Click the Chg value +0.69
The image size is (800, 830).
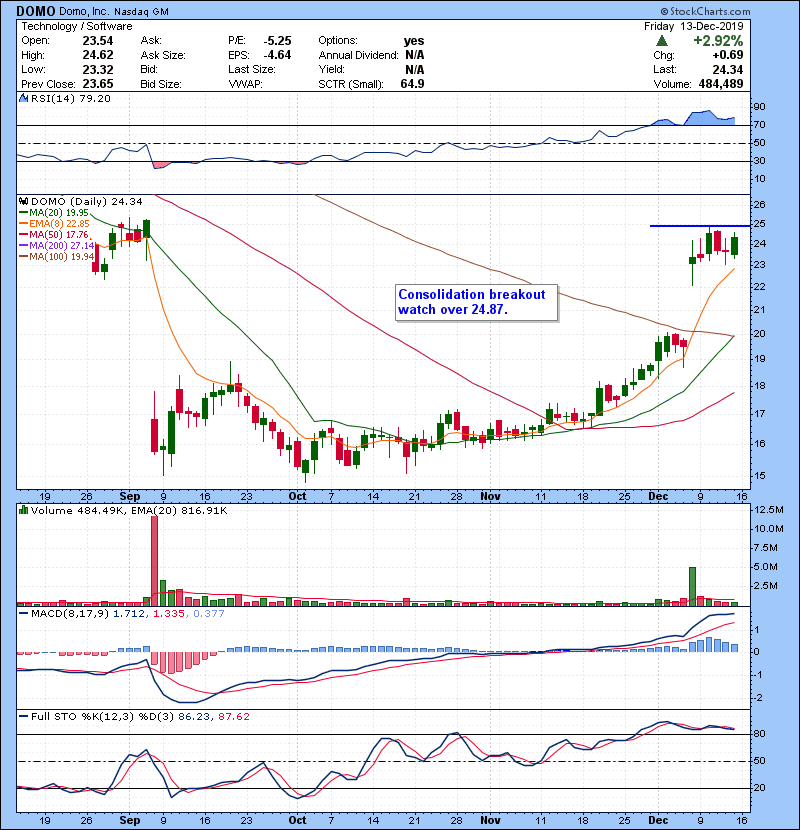tap(728, 55)
